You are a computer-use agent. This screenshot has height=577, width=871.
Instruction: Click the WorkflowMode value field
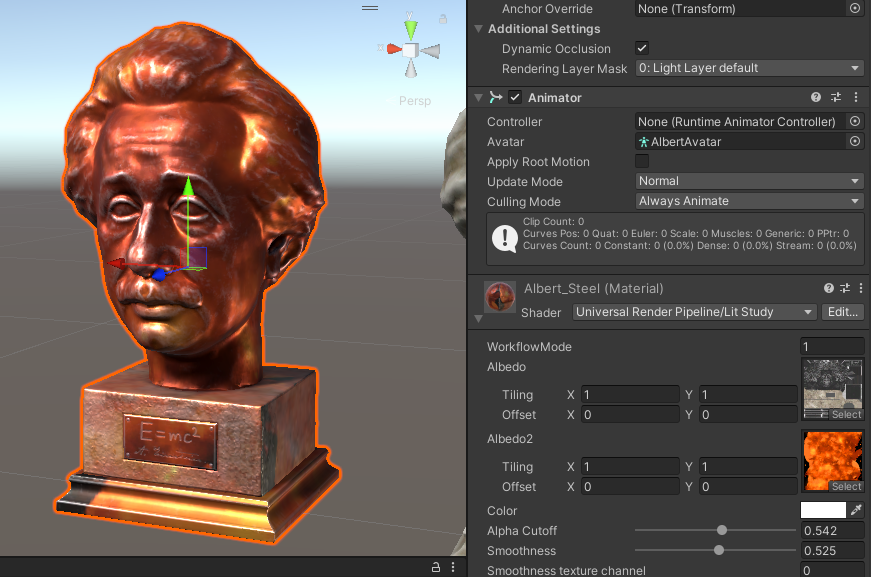[832, 347]
